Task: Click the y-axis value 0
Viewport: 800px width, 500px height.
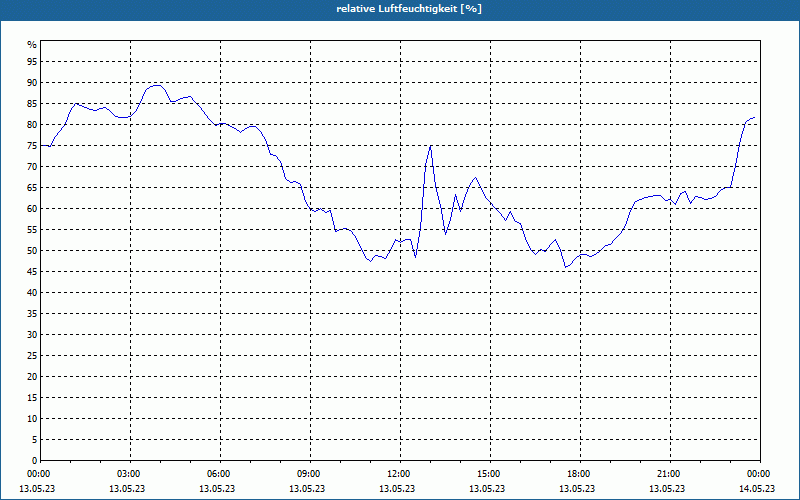Action: (x=35, y=461)
